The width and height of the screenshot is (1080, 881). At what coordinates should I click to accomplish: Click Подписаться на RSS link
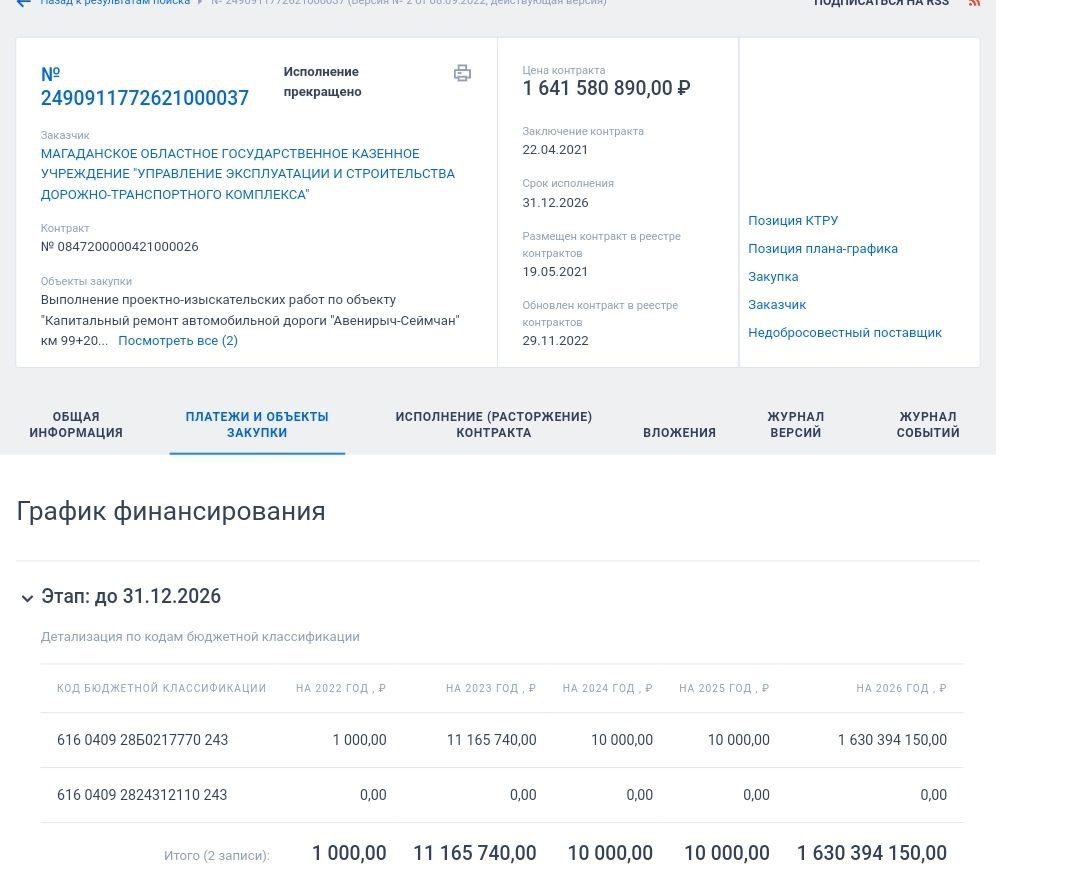tap(881, 3)
